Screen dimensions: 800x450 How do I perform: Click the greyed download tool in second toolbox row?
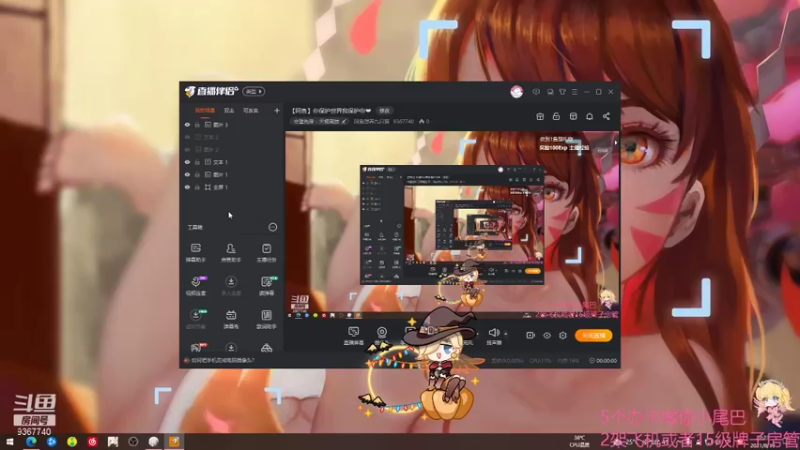click(231, 286)
